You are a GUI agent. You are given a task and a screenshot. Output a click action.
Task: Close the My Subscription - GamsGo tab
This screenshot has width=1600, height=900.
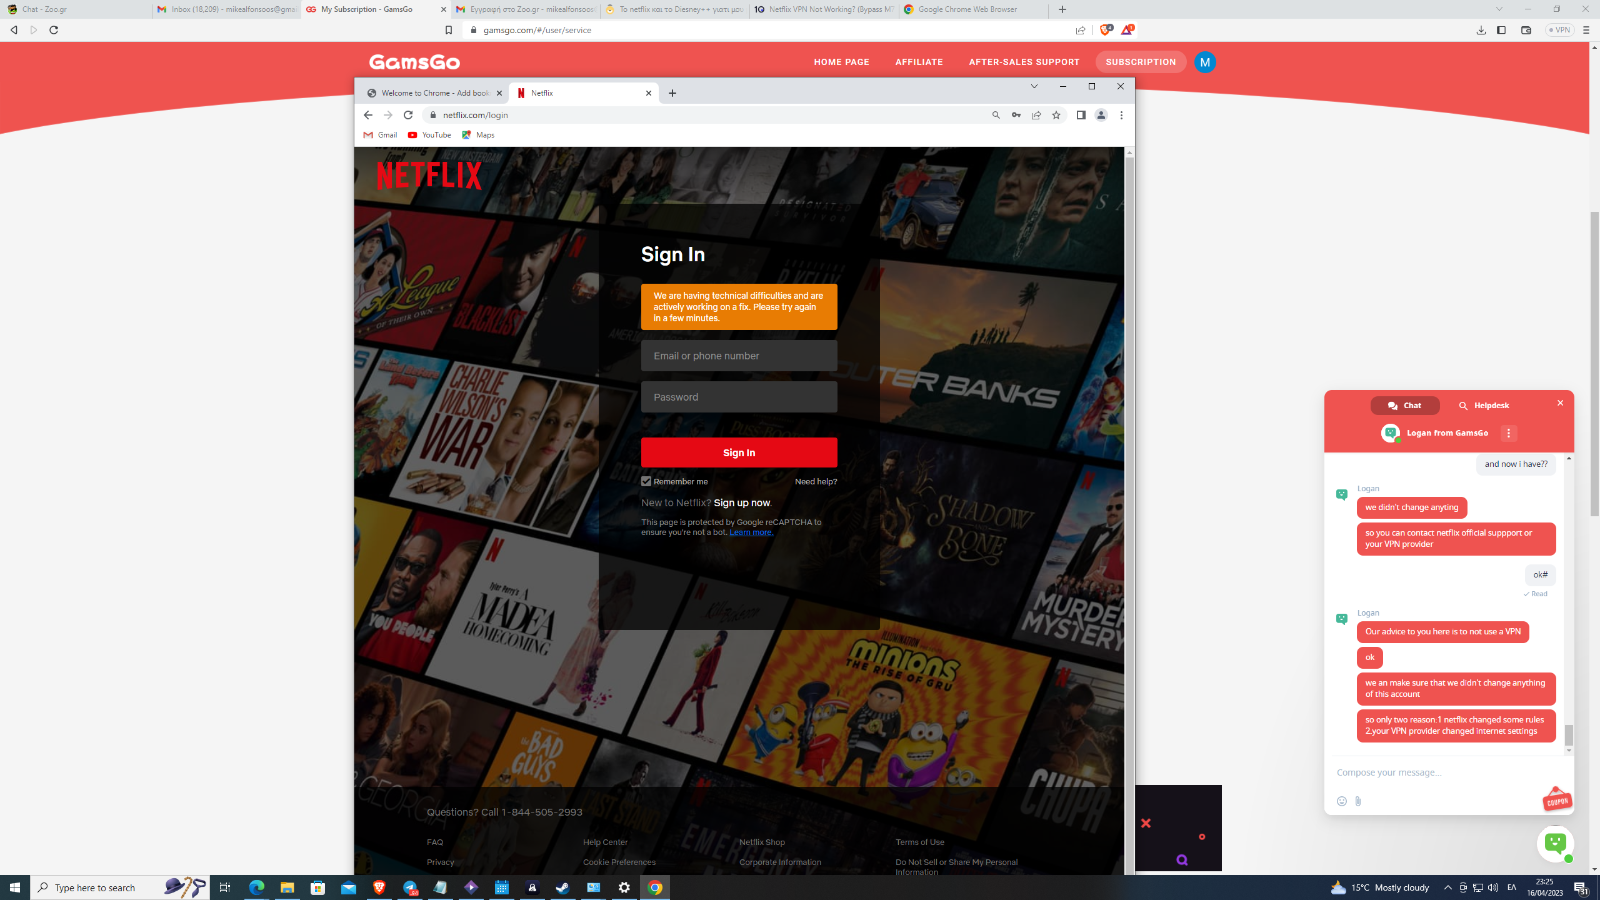click(443, 9)
